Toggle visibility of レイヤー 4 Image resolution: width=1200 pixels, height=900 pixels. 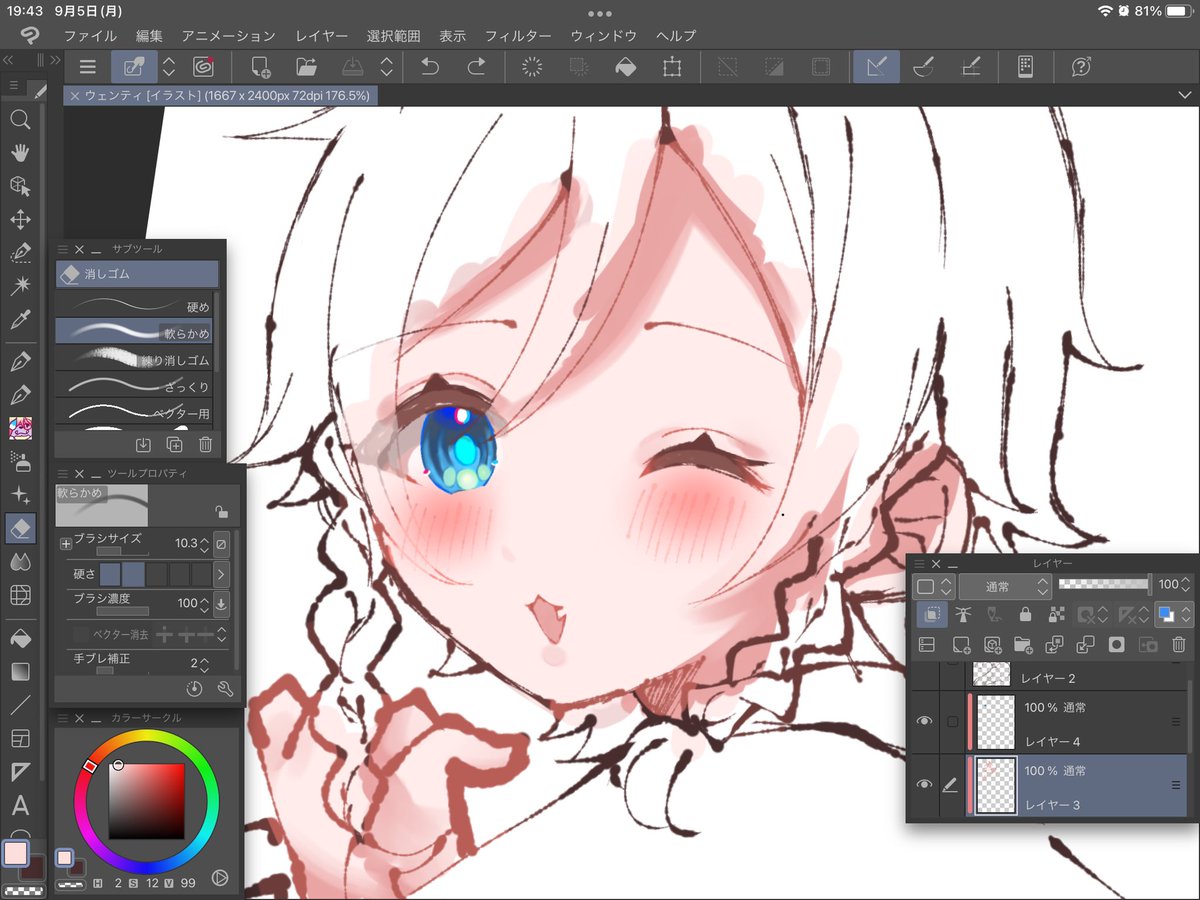(x=925, y=721)
